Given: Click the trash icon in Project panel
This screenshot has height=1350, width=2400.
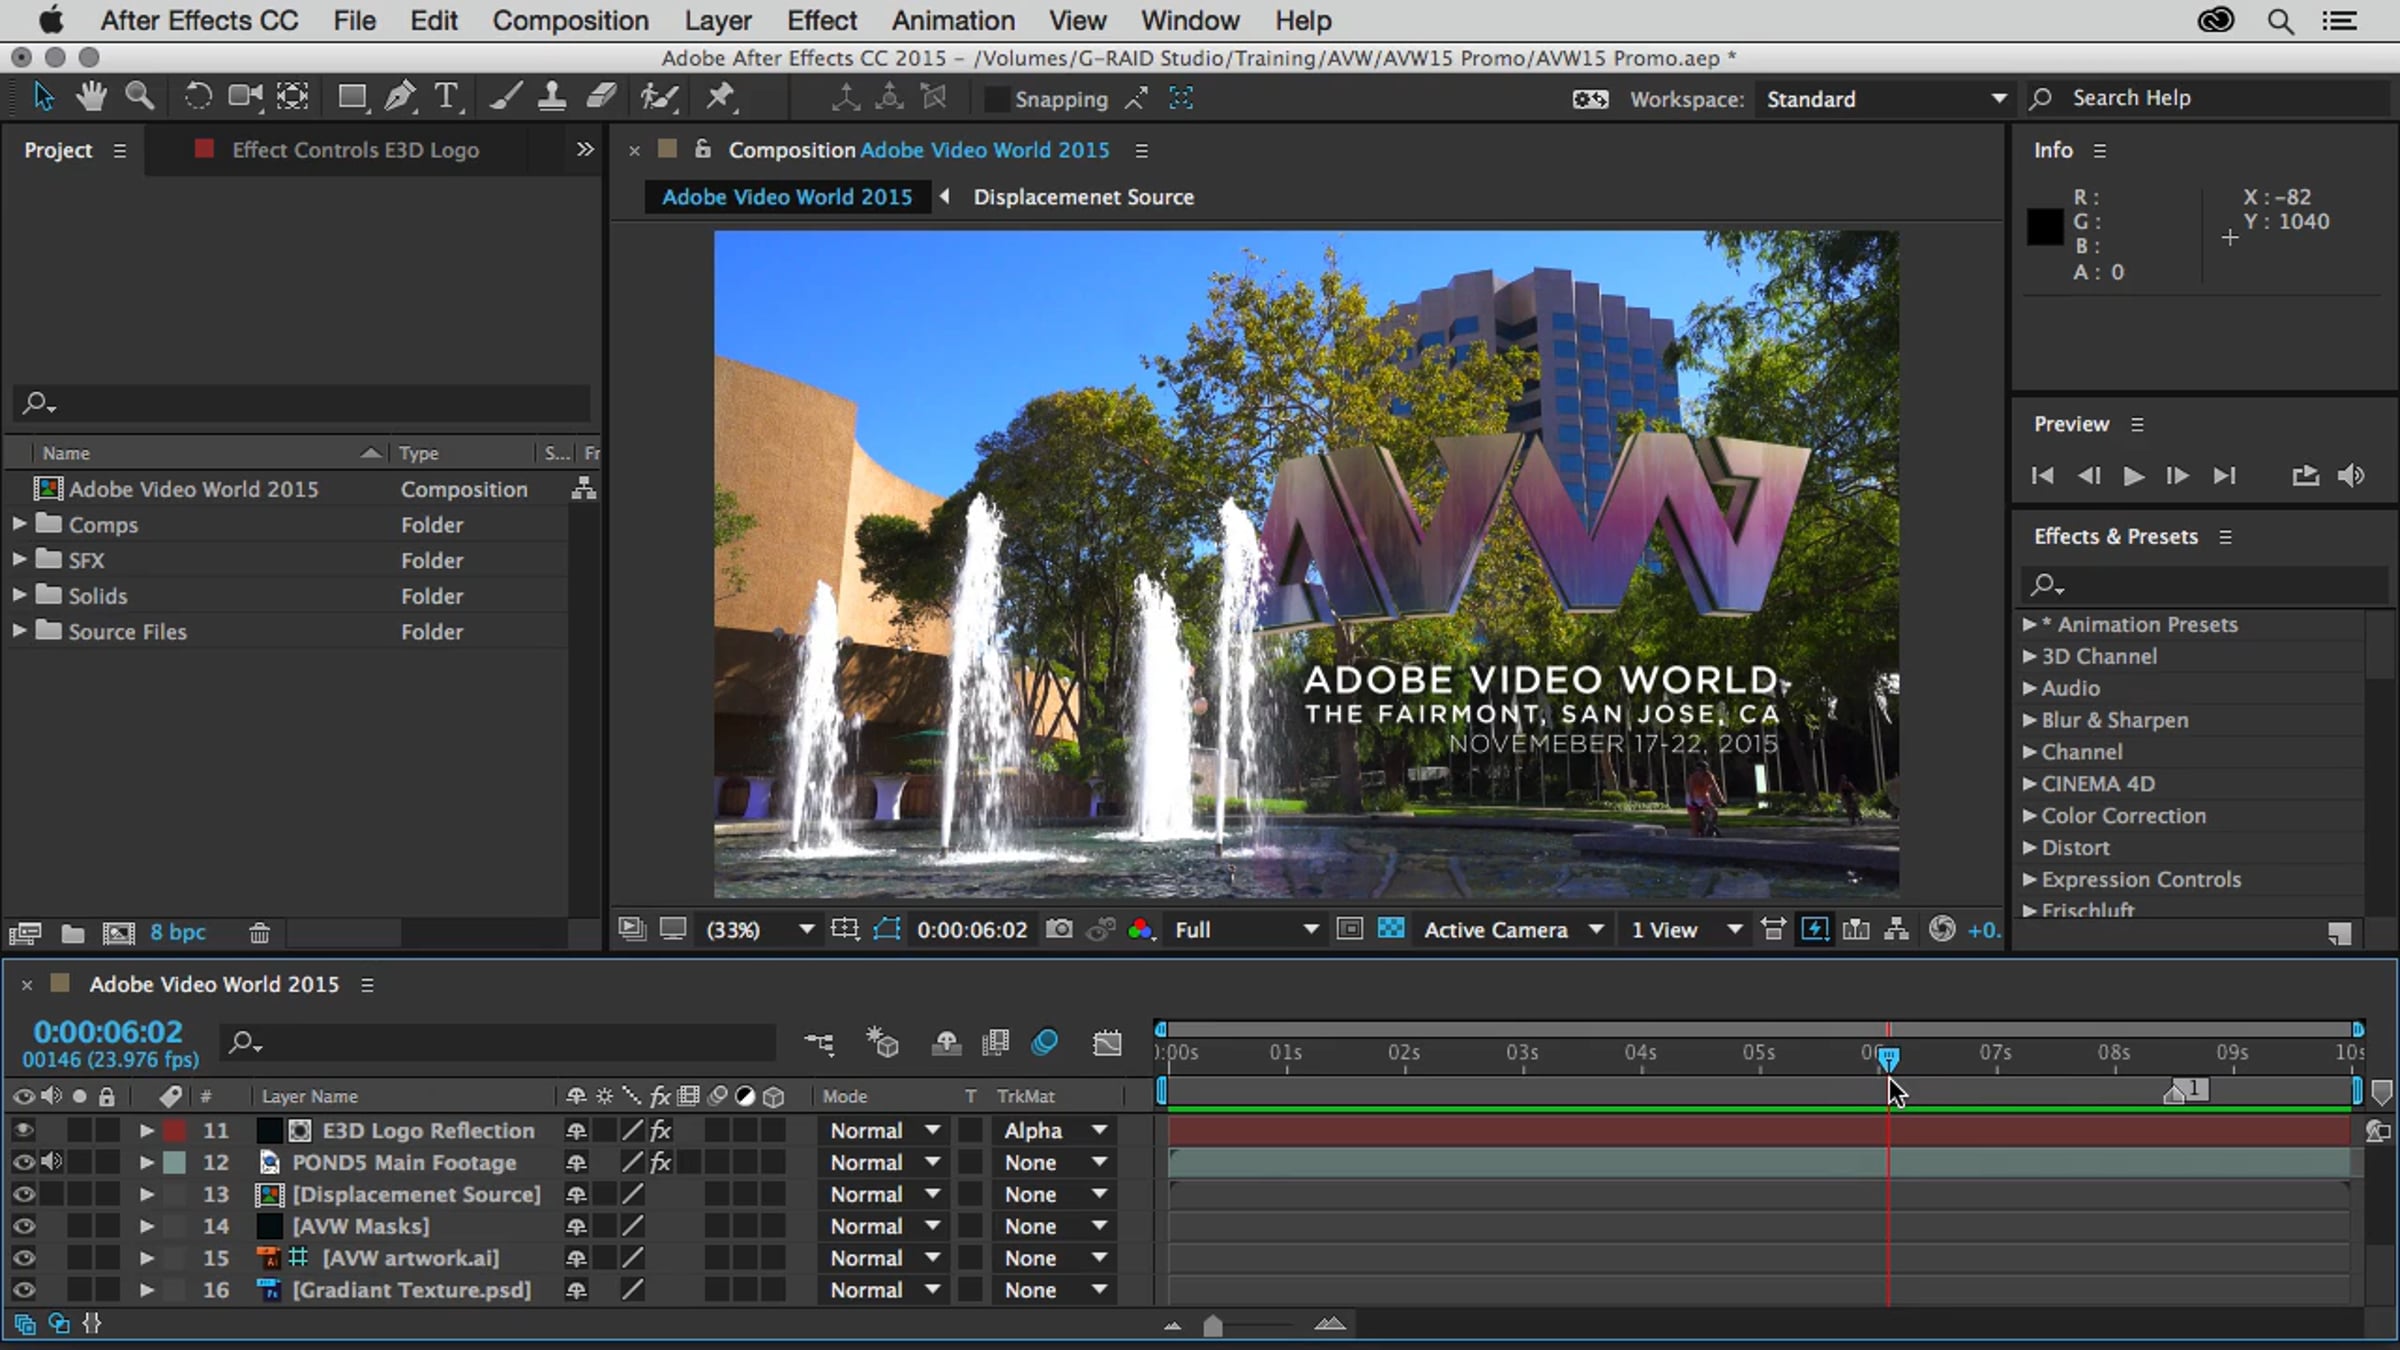Looking at the screenshot, I should pos(259,933).
